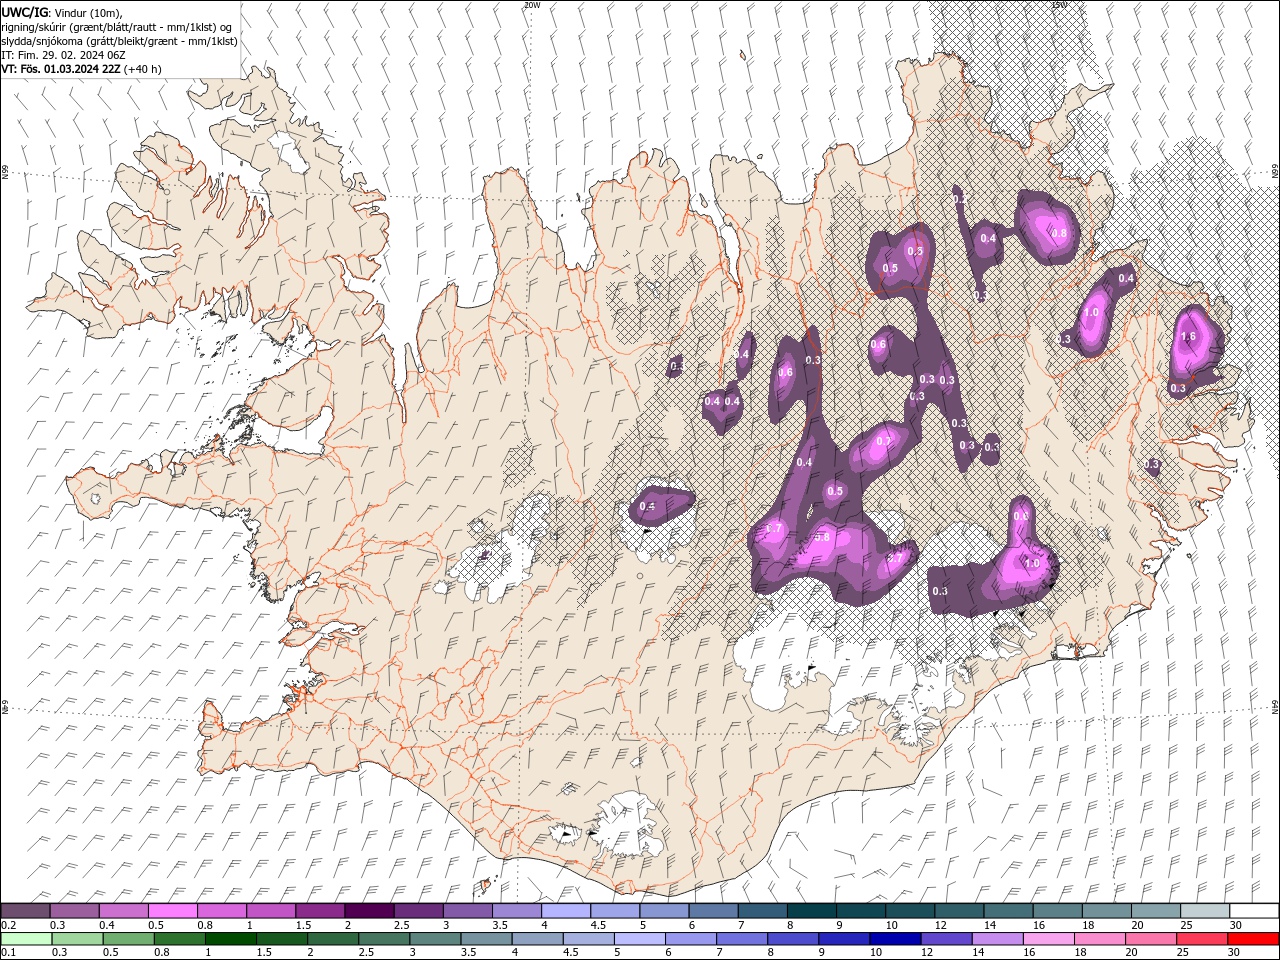
Task: Pick the violet swatch labeled 12 in bottom row
Action: [946, 939]
